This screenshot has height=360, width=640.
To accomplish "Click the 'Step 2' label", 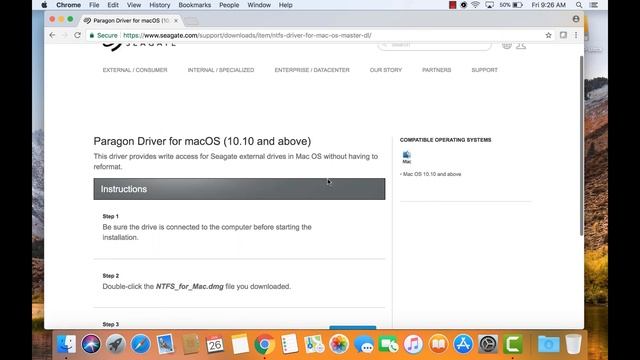I will 111,276.
